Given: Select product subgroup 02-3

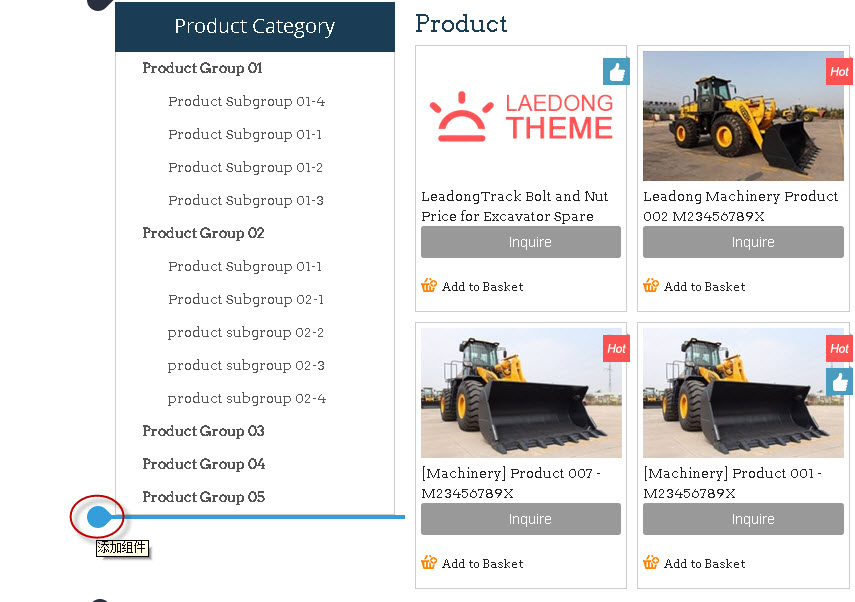Looking at the screenshot, I should coord(246,365).
